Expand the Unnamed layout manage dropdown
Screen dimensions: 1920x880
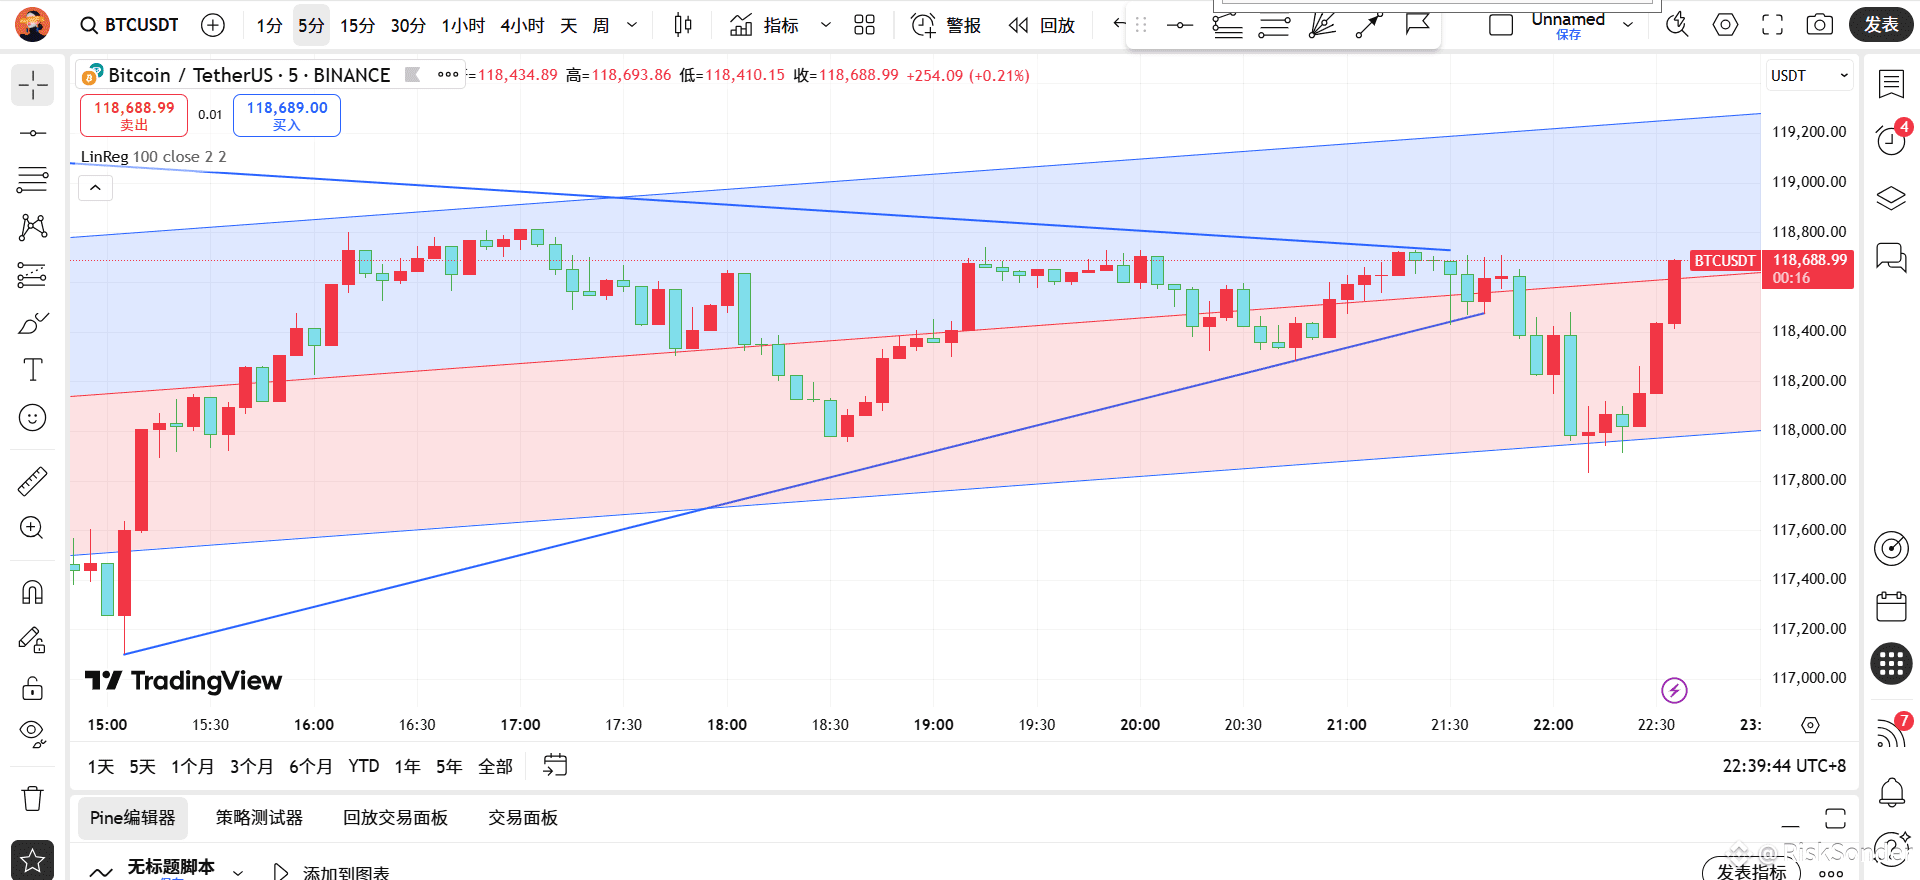coord(1628,25)
